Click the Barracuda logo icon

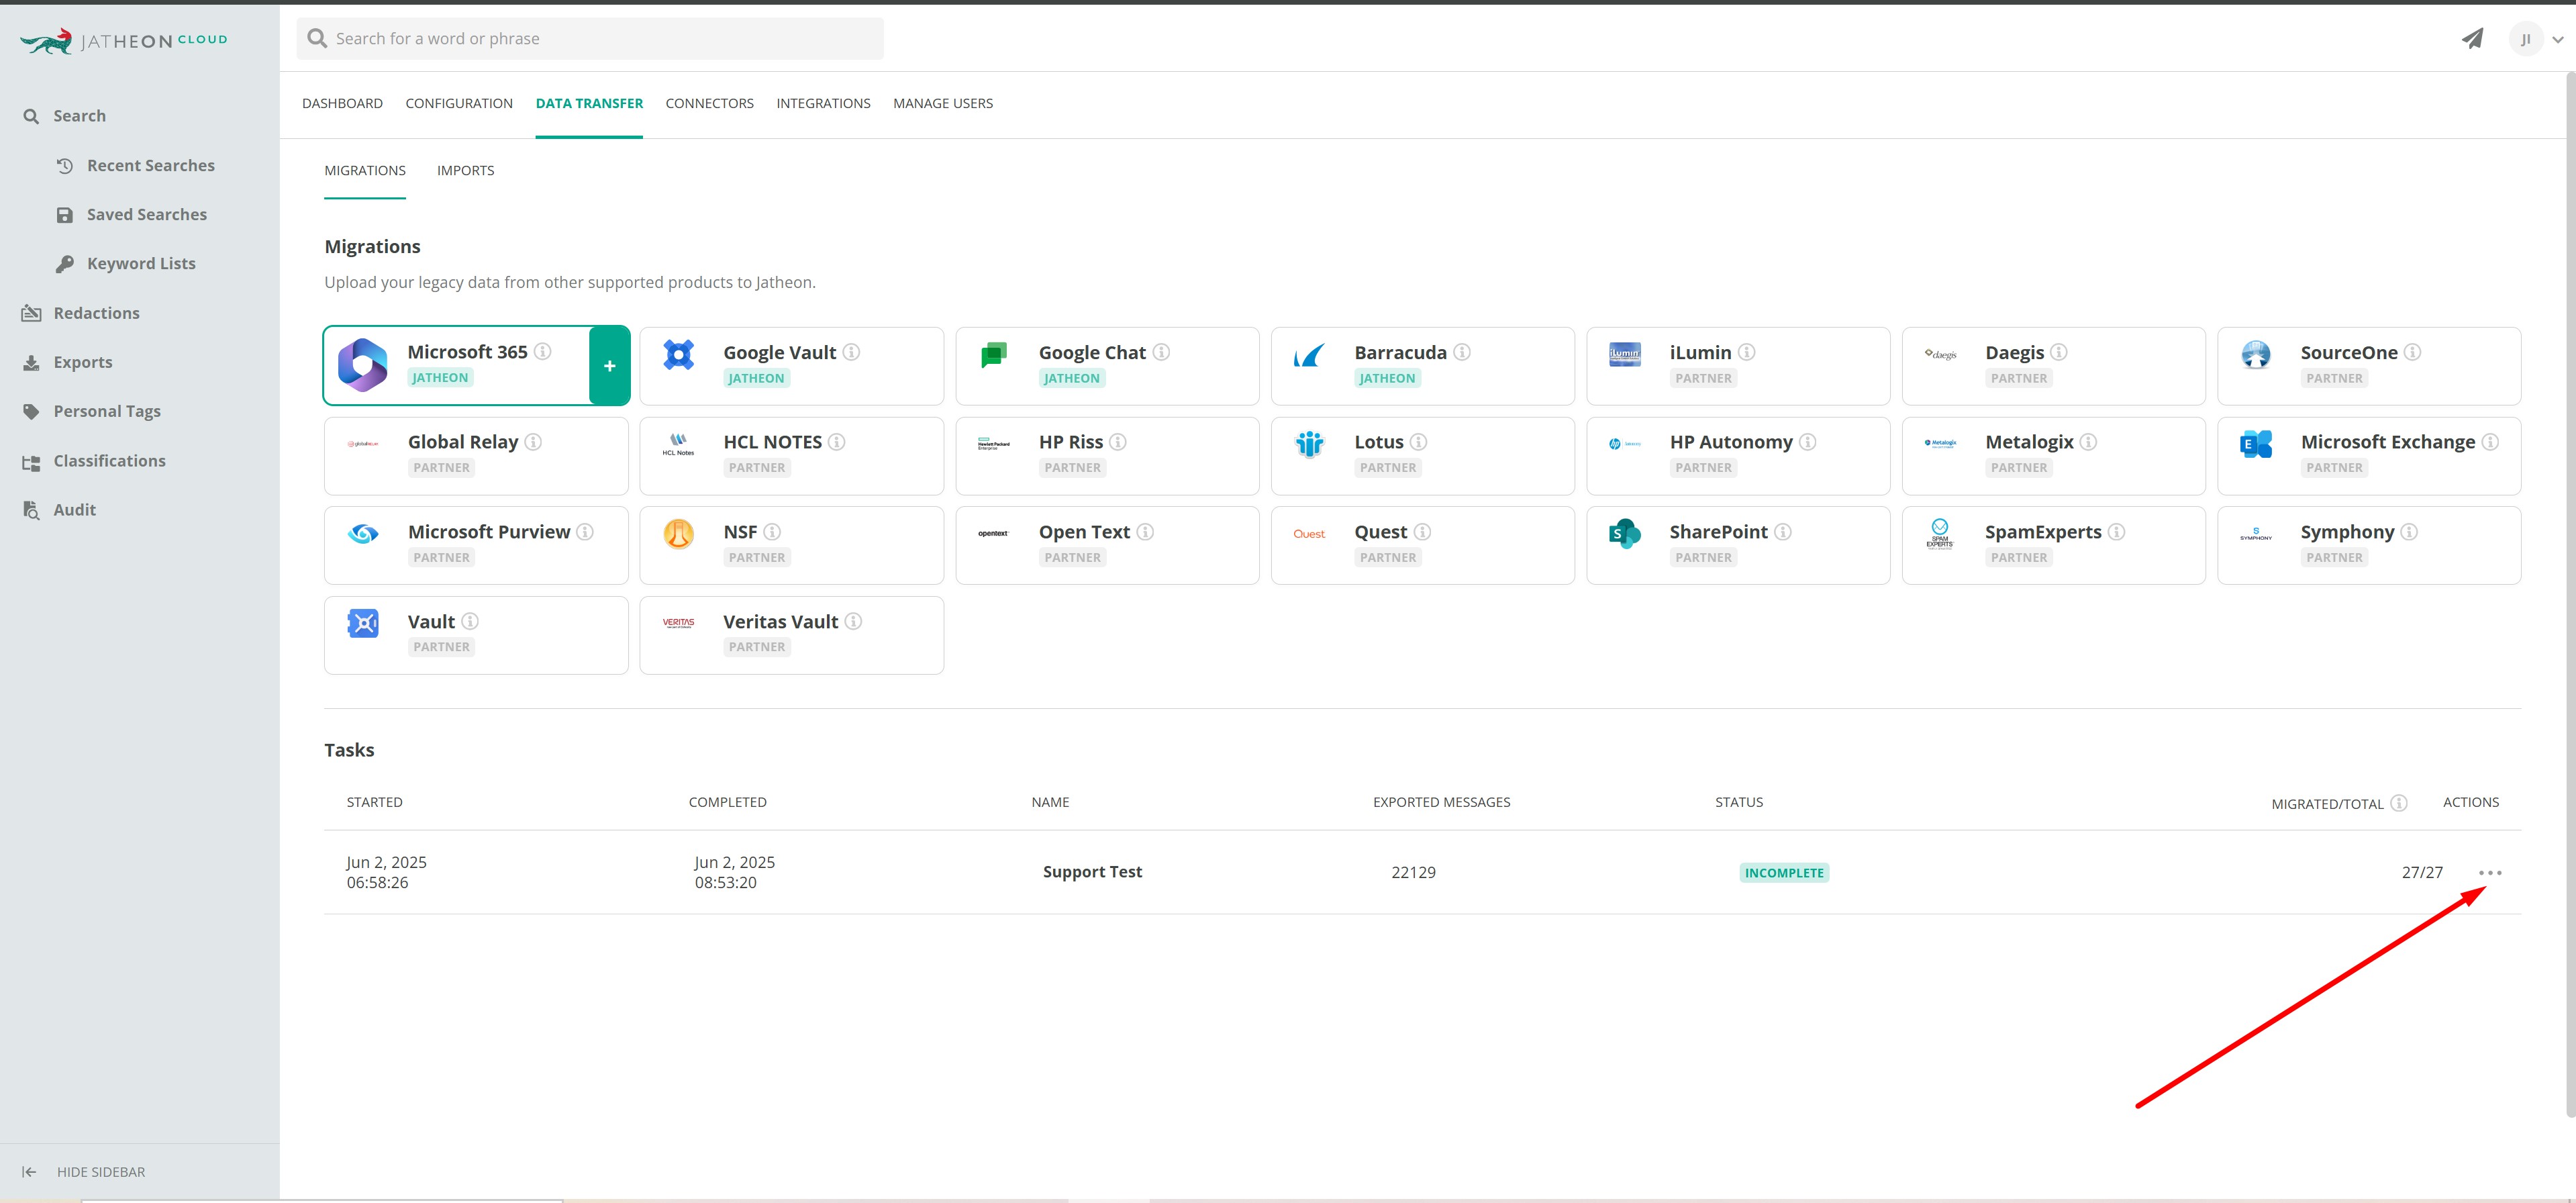point(1309,355)
